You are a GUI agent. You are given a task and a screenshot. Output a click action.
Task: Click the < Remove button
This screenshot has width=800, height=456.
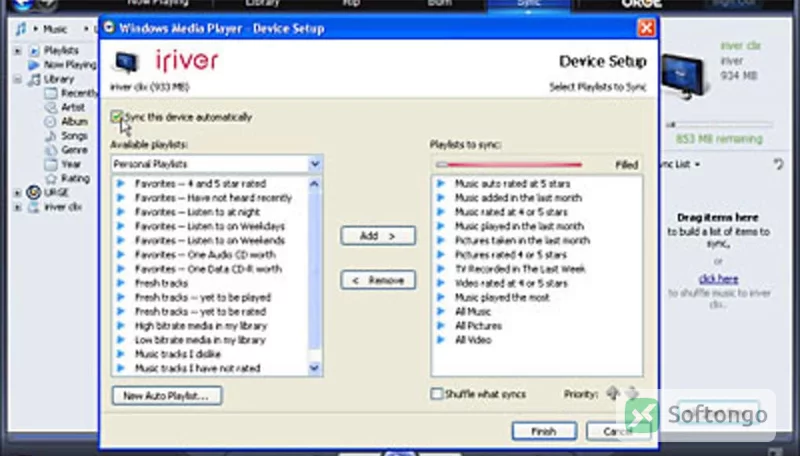[378, 280]
